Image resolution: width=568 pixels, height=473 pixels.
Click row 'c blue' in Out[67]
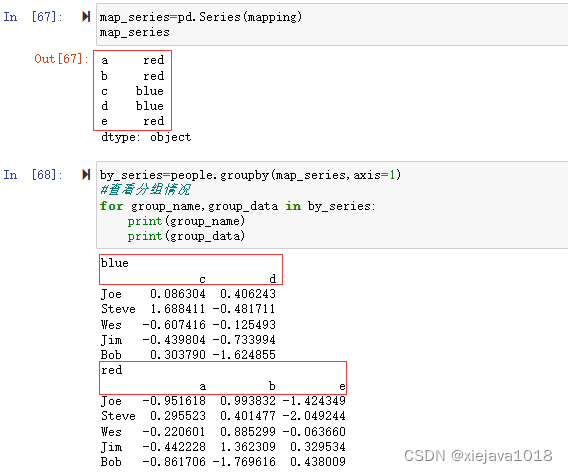click(133, 91)
